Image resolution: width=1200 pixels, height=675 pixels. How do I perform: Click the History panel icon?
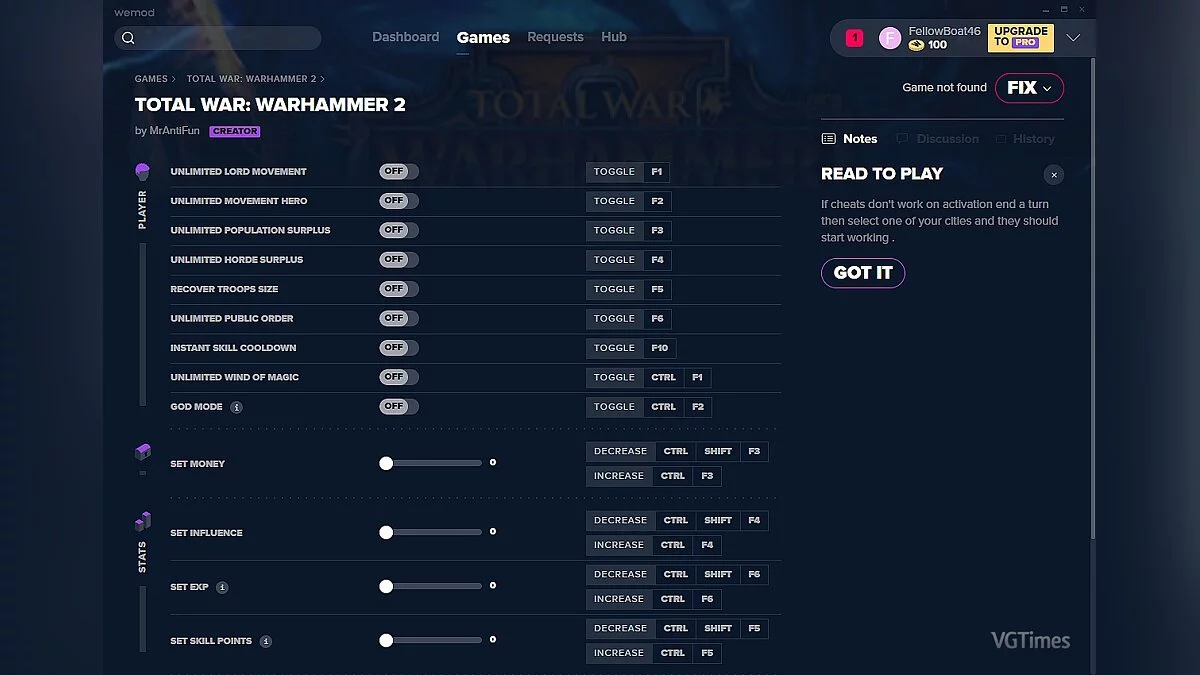pos(1001,139)
